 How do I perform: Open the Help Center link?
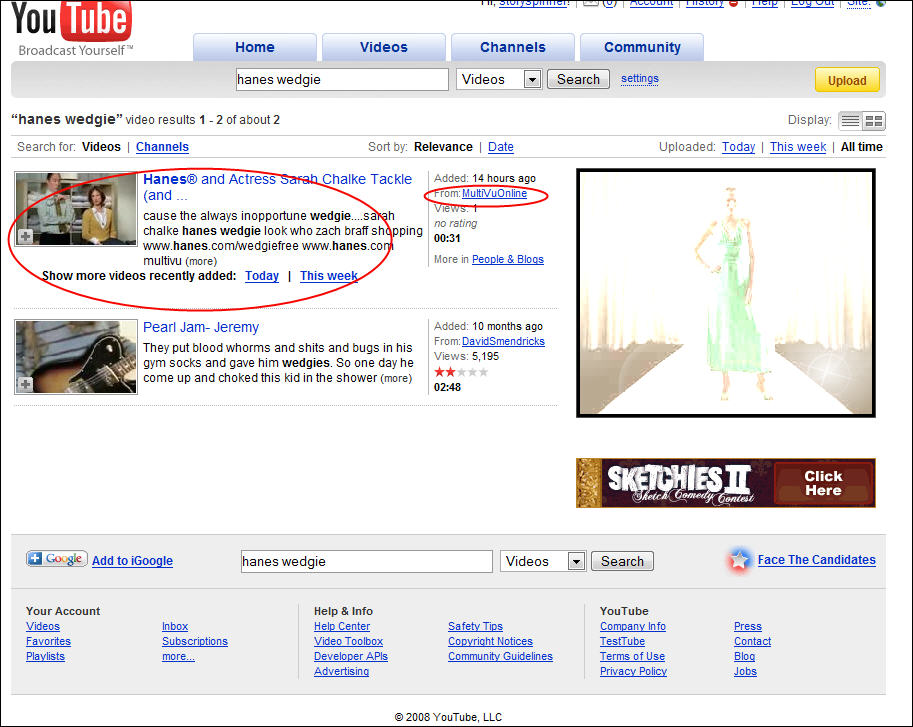tap(342, 626)
